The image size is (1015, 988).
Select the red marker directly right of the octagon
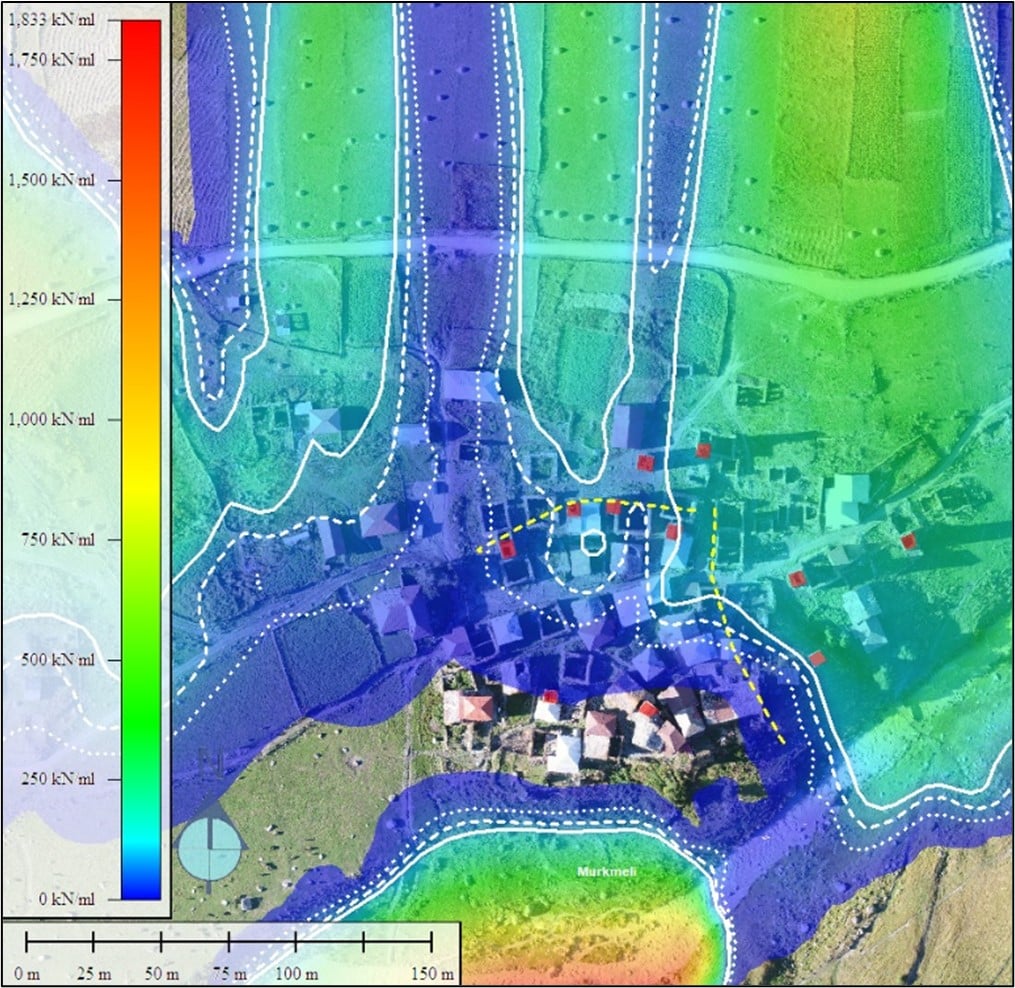point(672,532)
